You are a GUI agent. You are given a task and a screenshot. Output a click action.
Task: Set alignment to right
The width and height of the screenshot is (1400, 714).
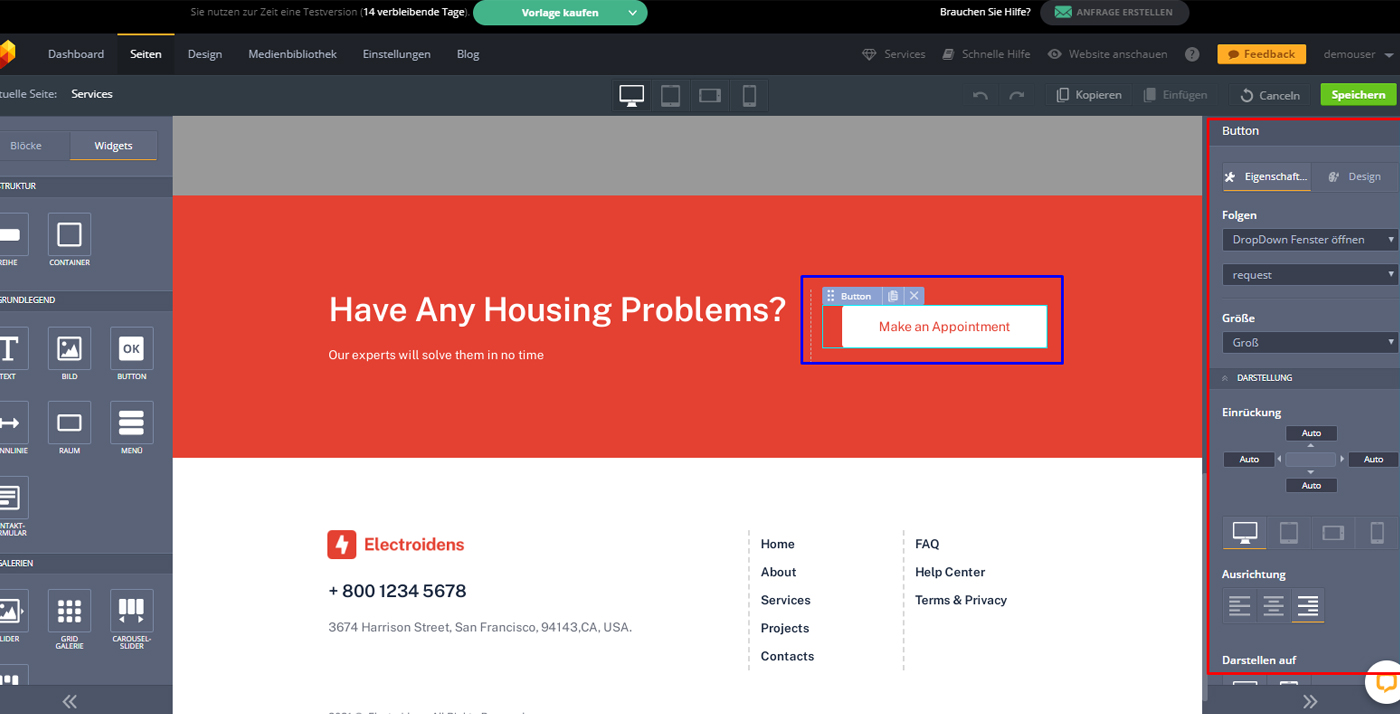(1307, 606)
